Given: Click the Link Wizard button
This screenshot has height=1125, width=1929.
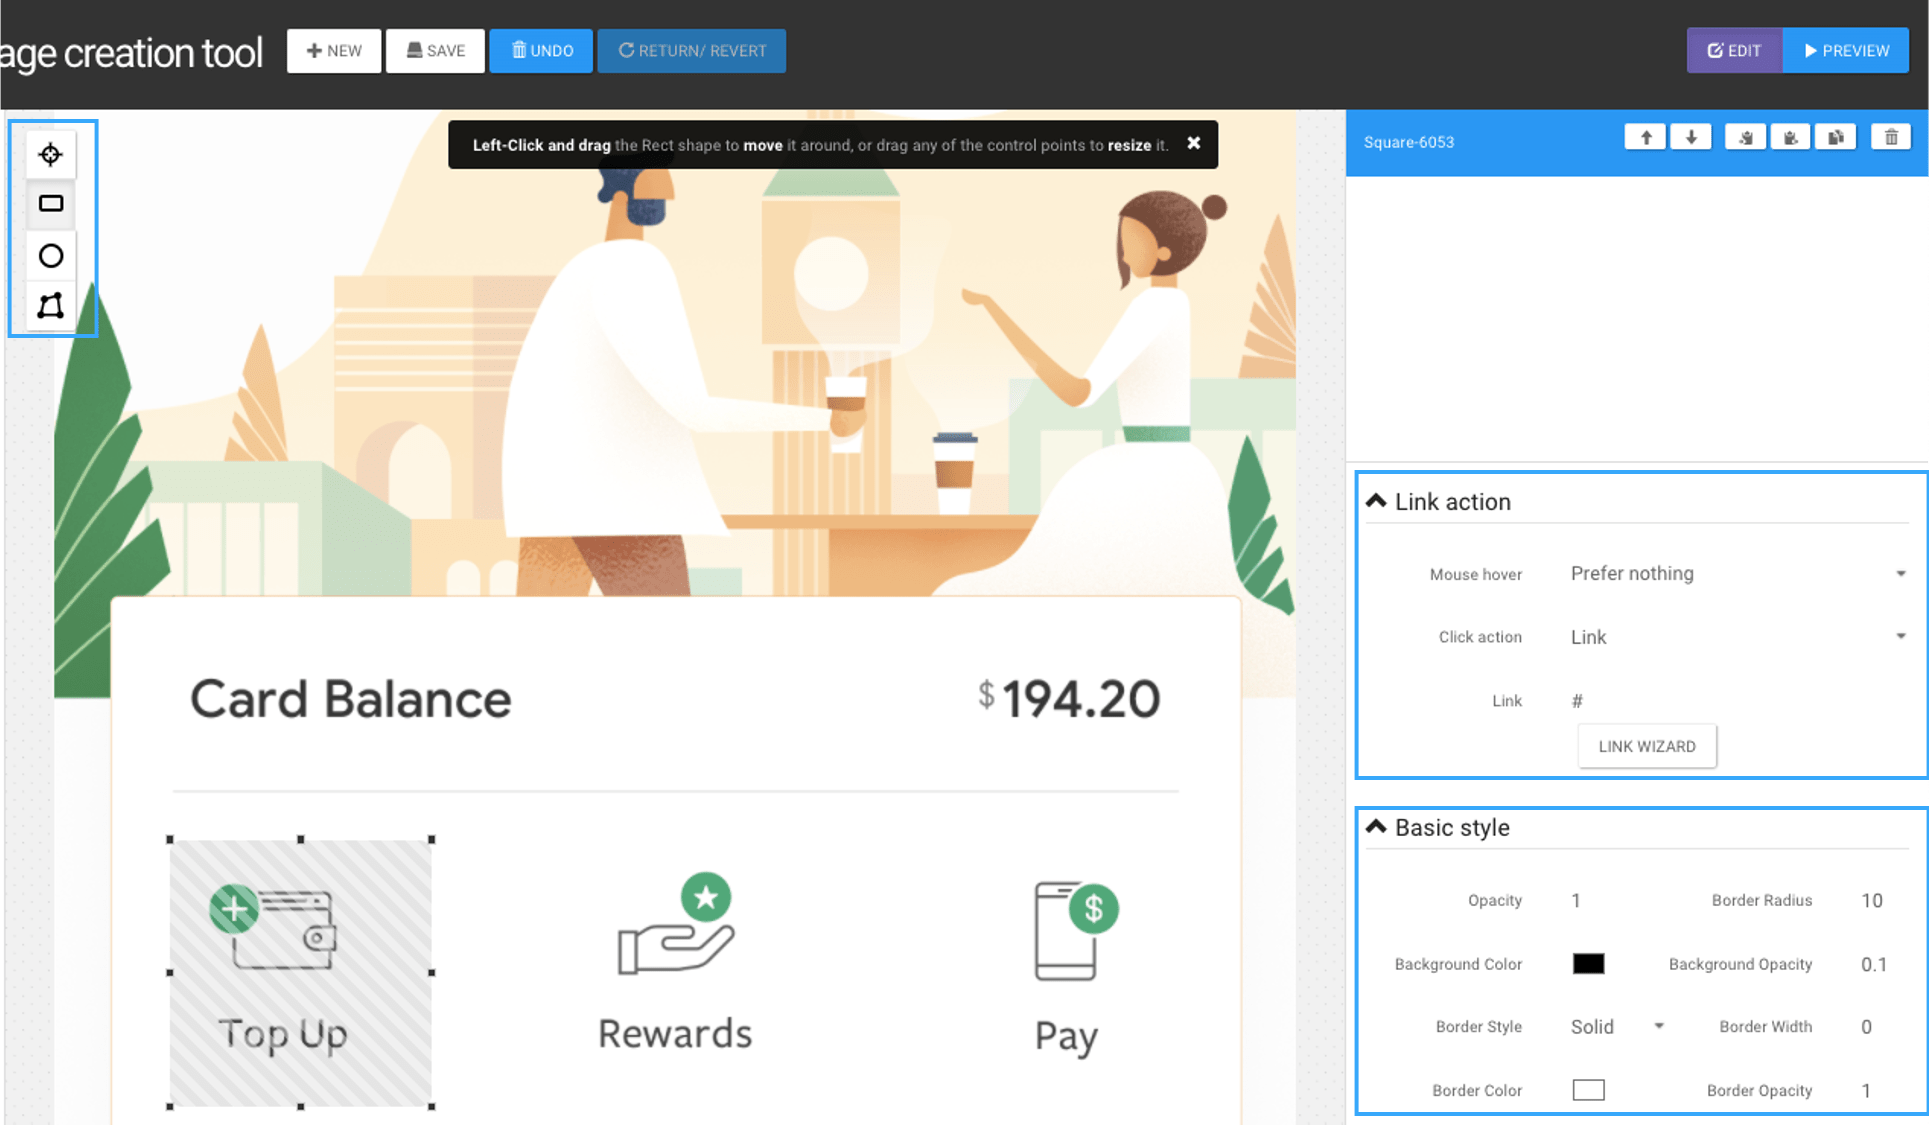Looking at the screenshot, I should pyautogui.click(x=1646, y=746).
